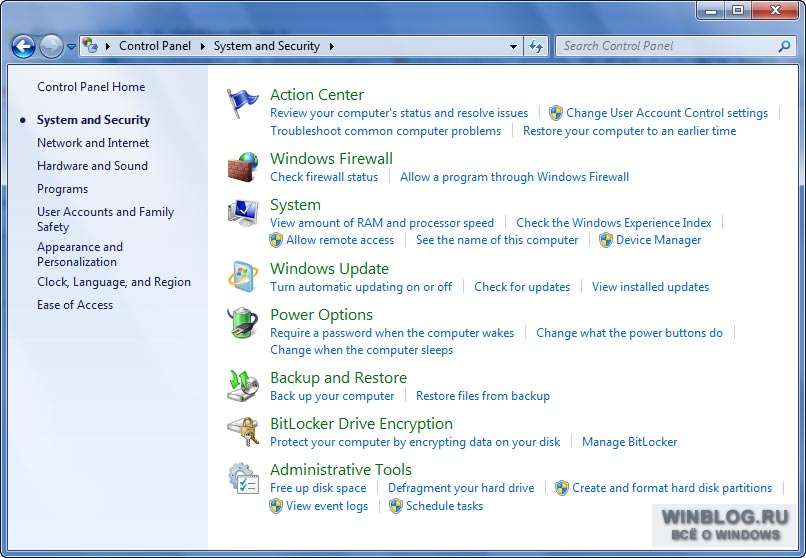Open Control Panel Home in sidebar
Screen dimensions: 806x558
click(91, 87)
